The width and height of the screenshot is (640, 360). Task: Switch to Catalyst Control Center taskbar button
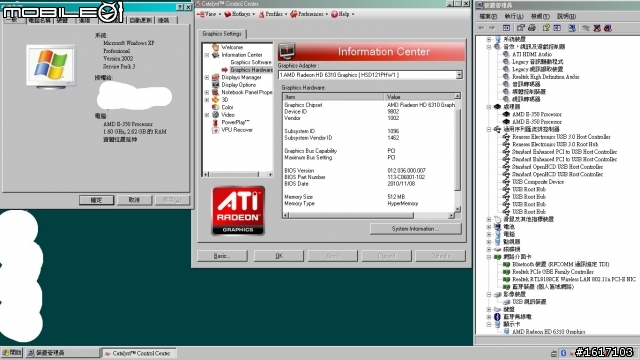tap(138, 353)
